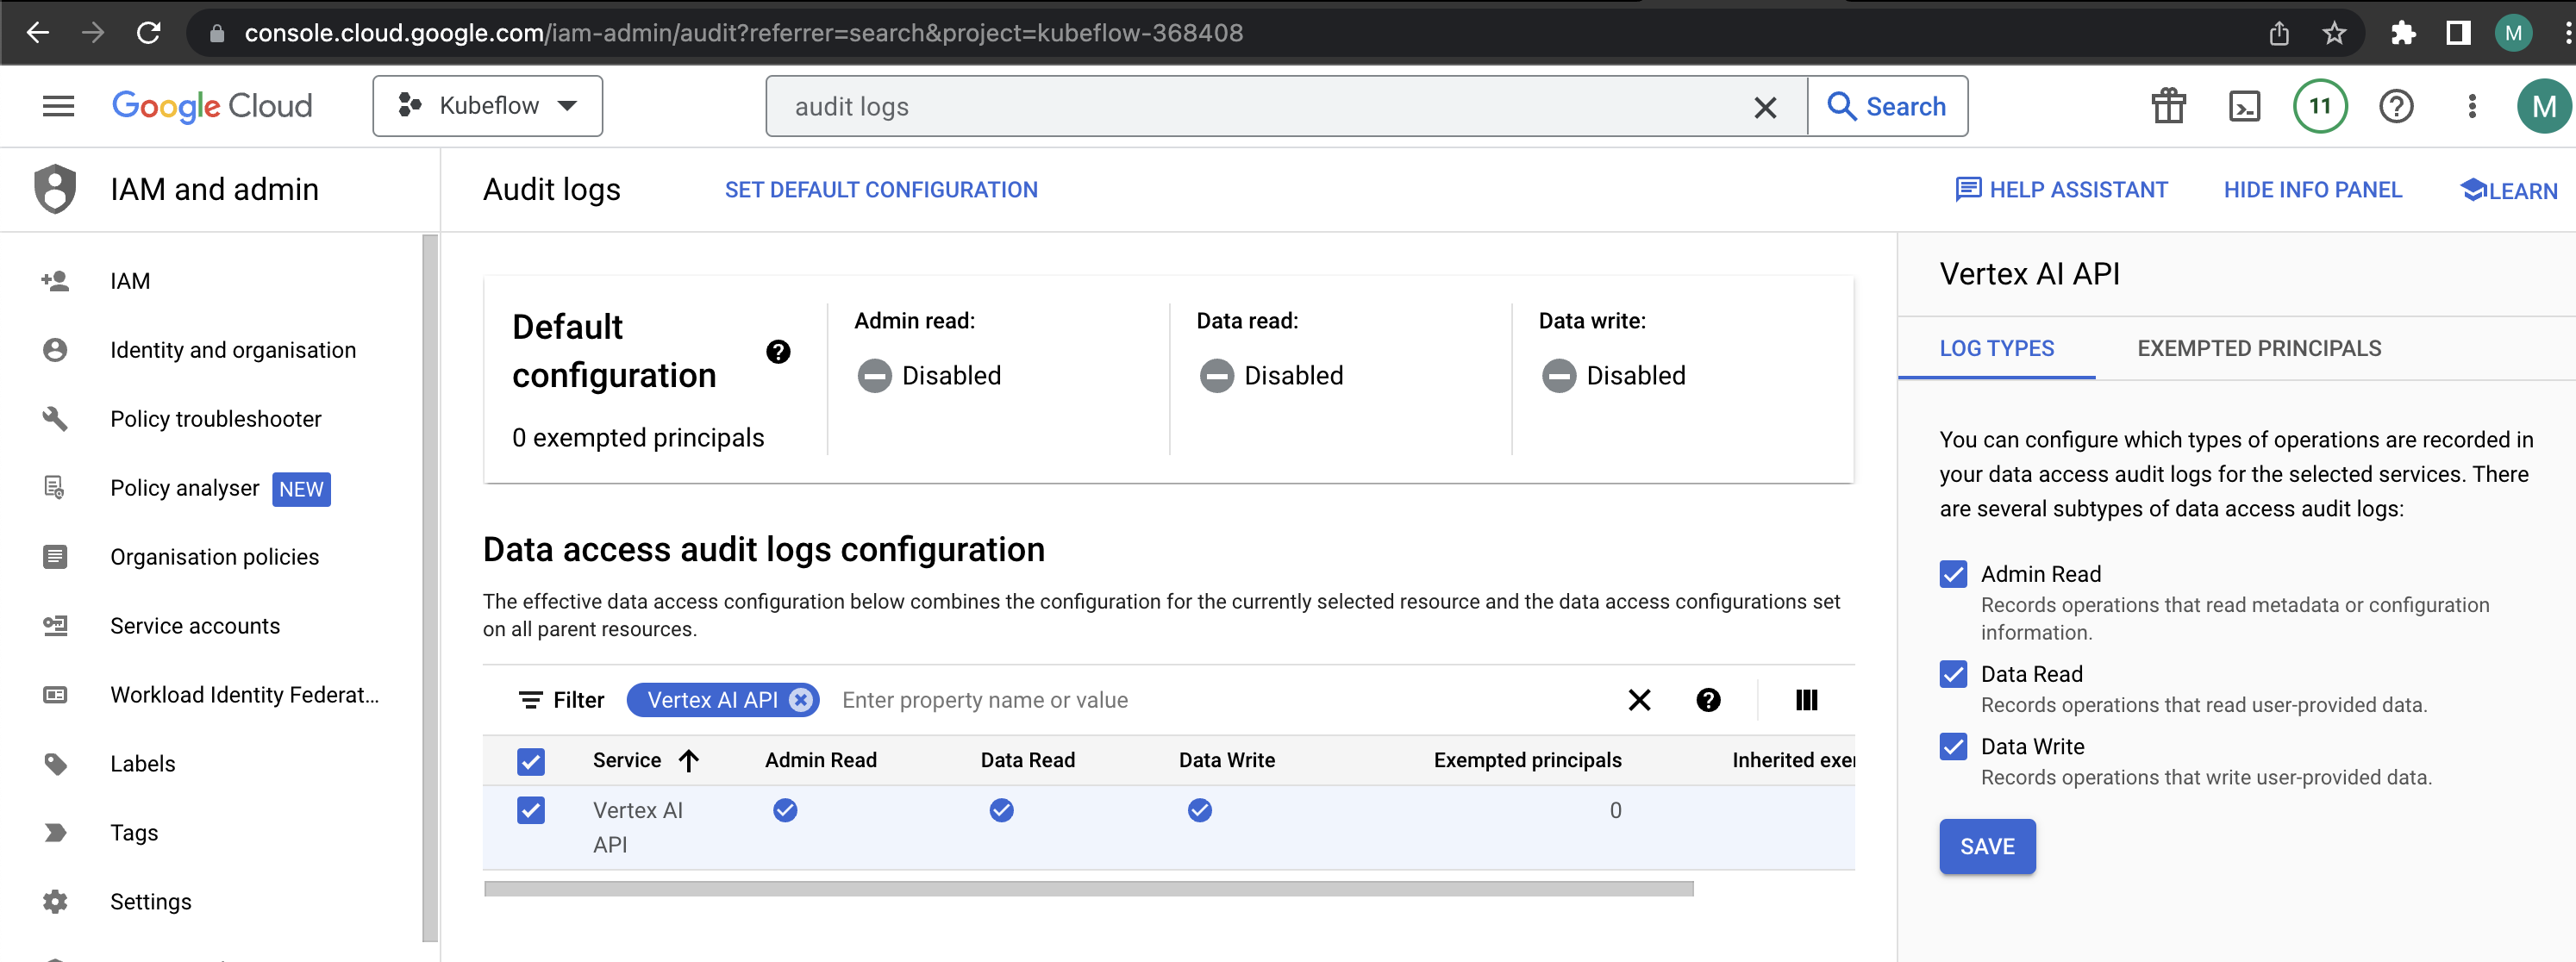2576x962 pixels.
Task: Open the main navigation hamburger menu
Action: (x=58, y=106)
